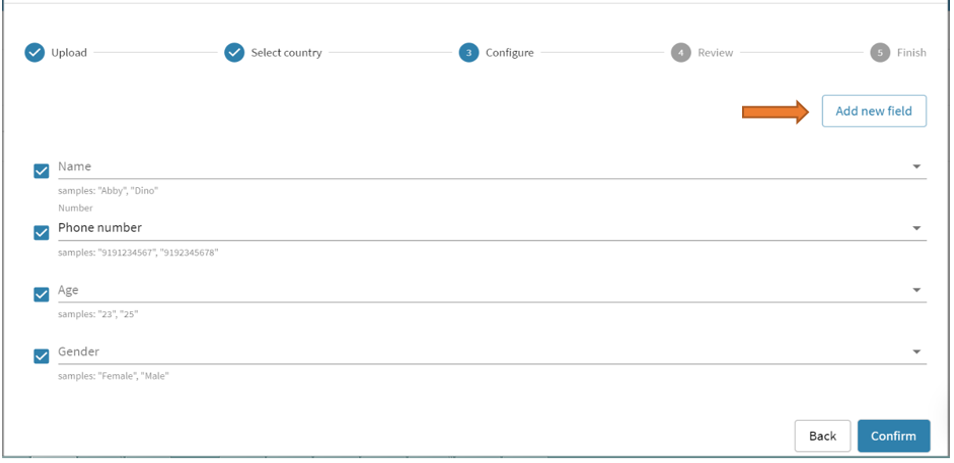Open the Phone number dropdown arrow
This screenshot has width=954, height=463.
pos(916,229)
